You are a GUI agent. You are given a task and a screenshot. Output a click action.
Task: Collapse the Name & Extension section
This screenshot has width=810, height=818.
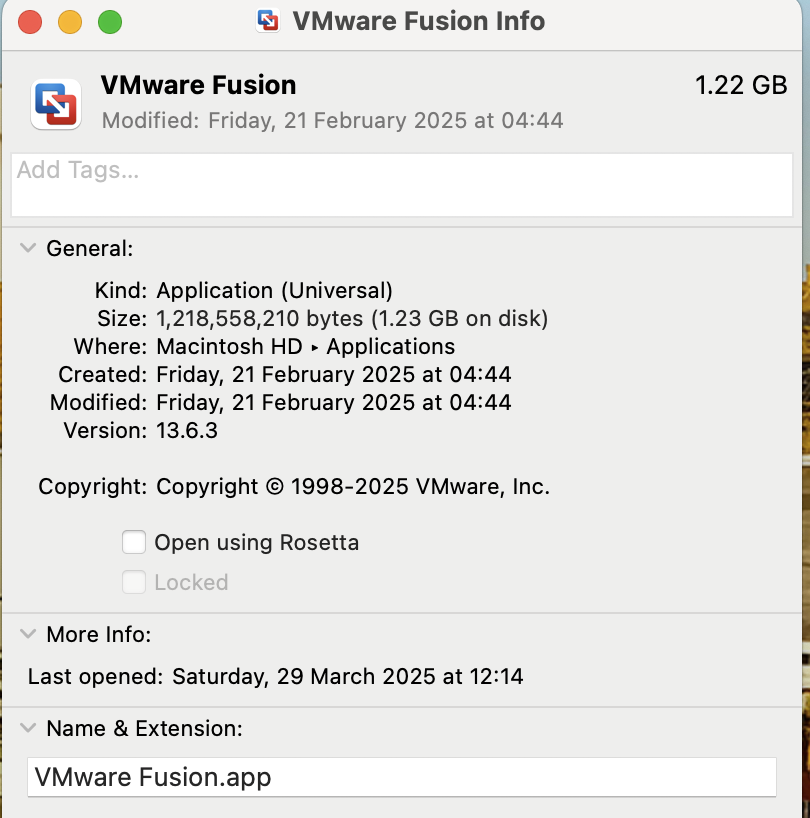pyautogui.click(x=27, y=729)
